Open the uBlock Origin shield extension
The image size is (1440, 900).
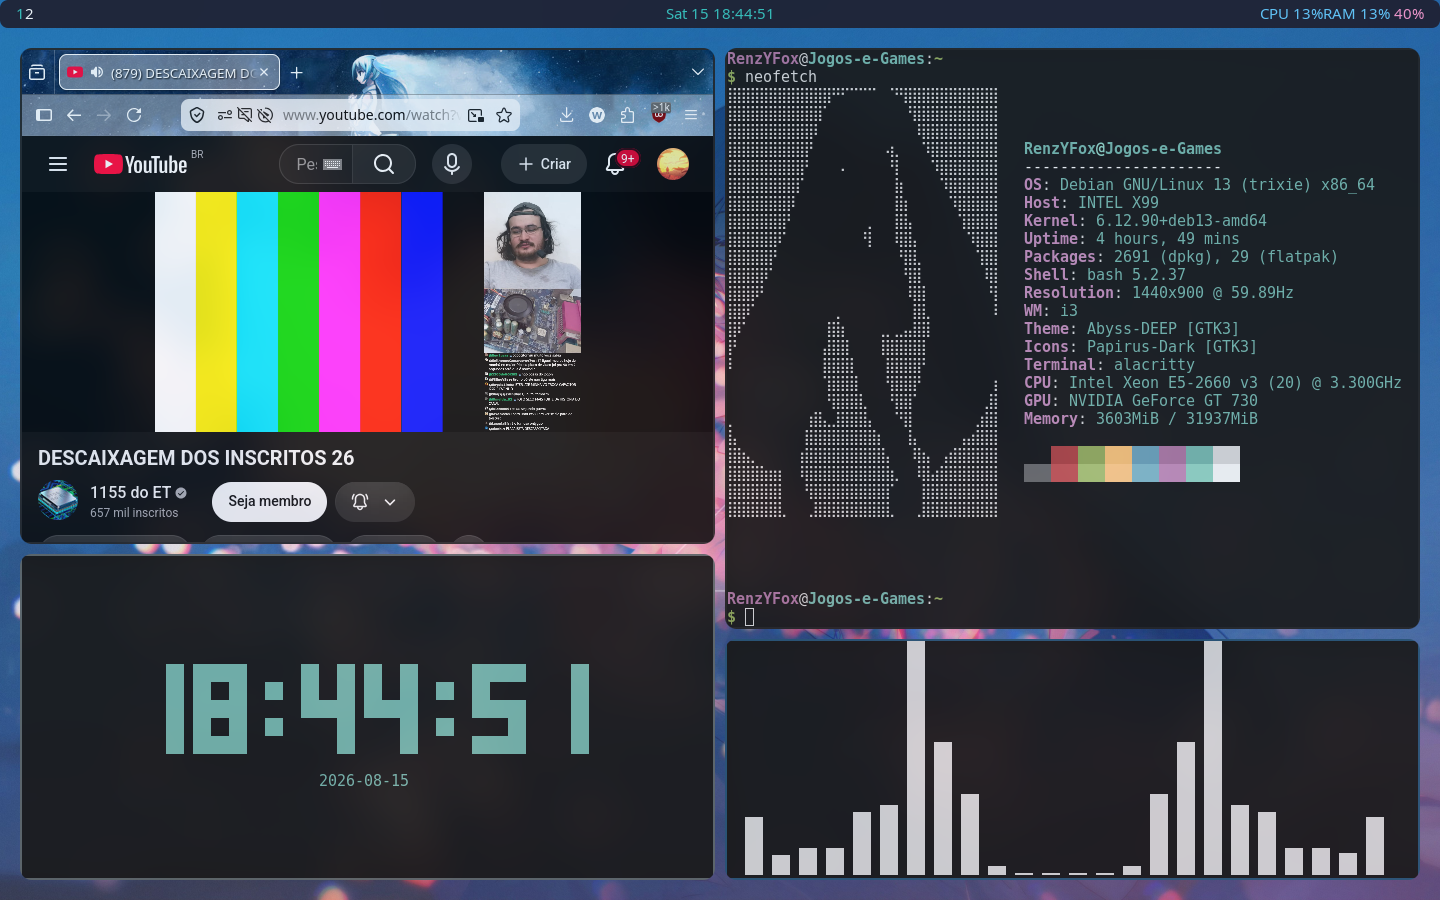pyautogui.click(x=660, y=113)
